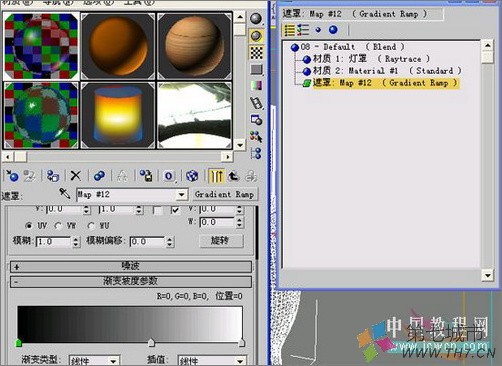Toggle the checked tile checkbox

click(x=175, y=210)
